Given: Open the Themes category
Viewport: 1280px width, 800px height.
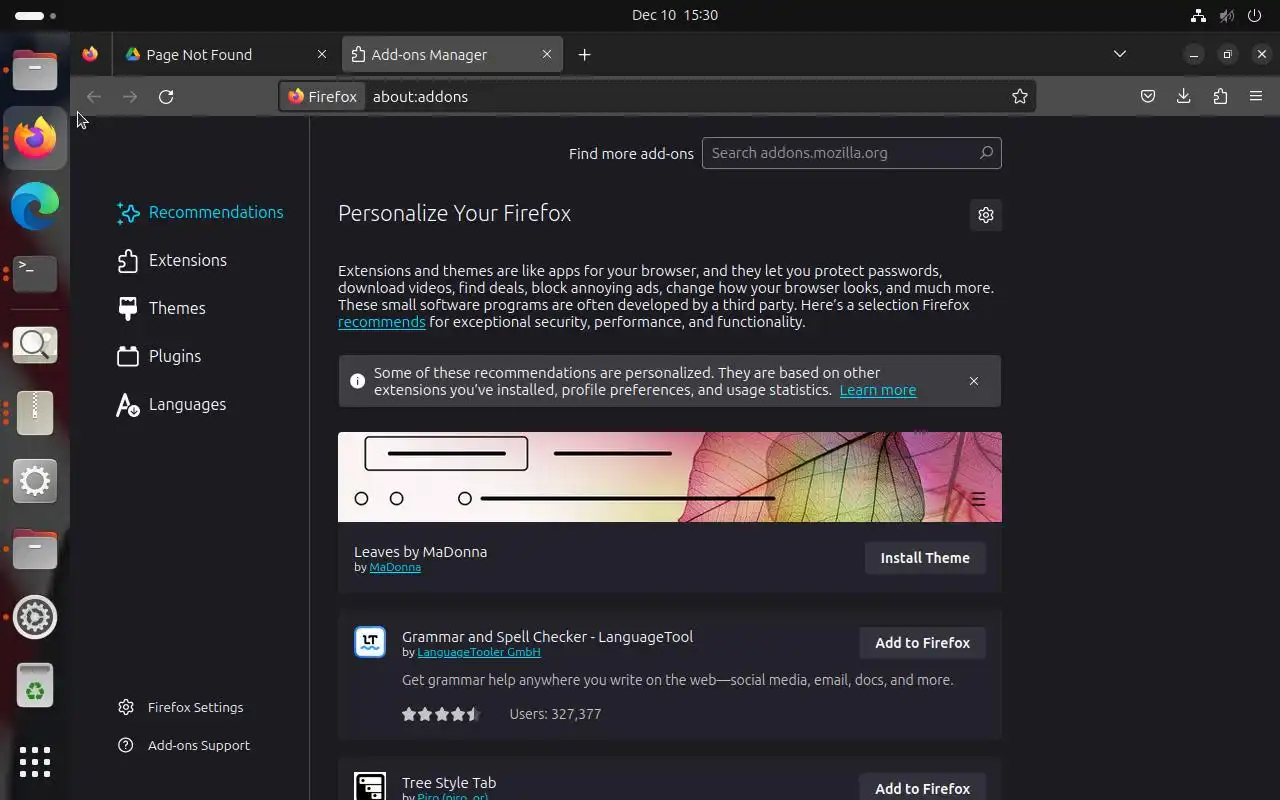Looking at the screenshot, I should (x=161, y=308).
